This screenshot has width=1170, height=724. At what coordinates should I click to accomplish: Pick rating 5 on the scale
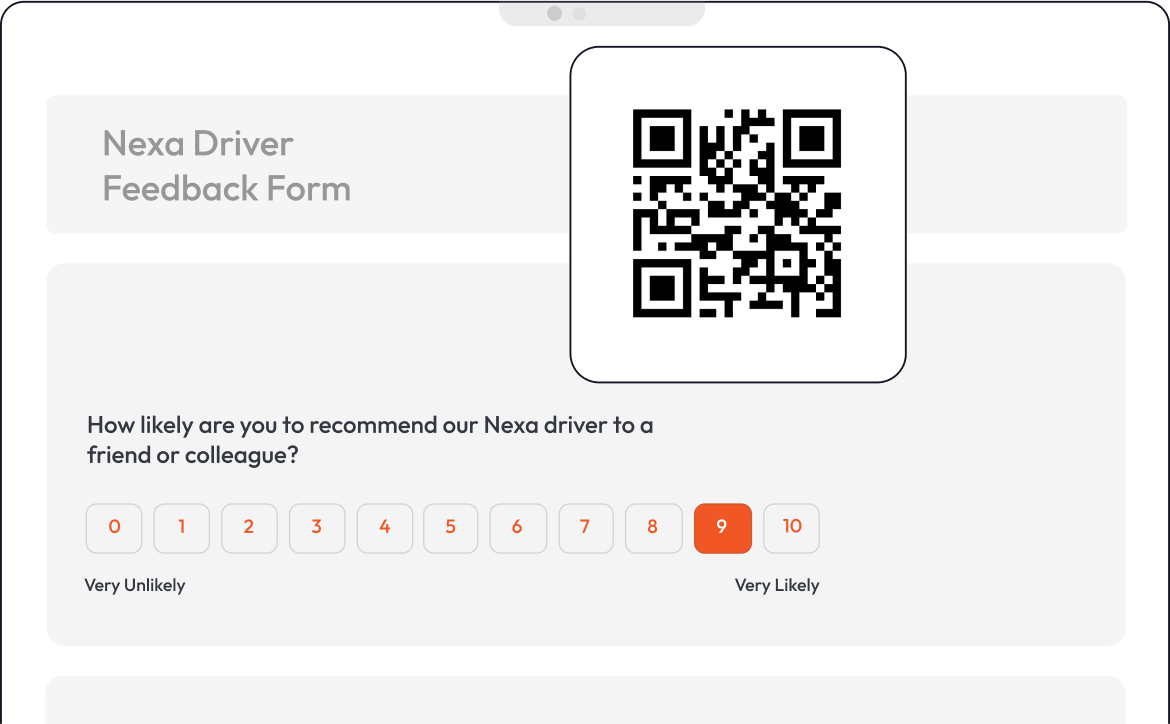click(451, 528)
